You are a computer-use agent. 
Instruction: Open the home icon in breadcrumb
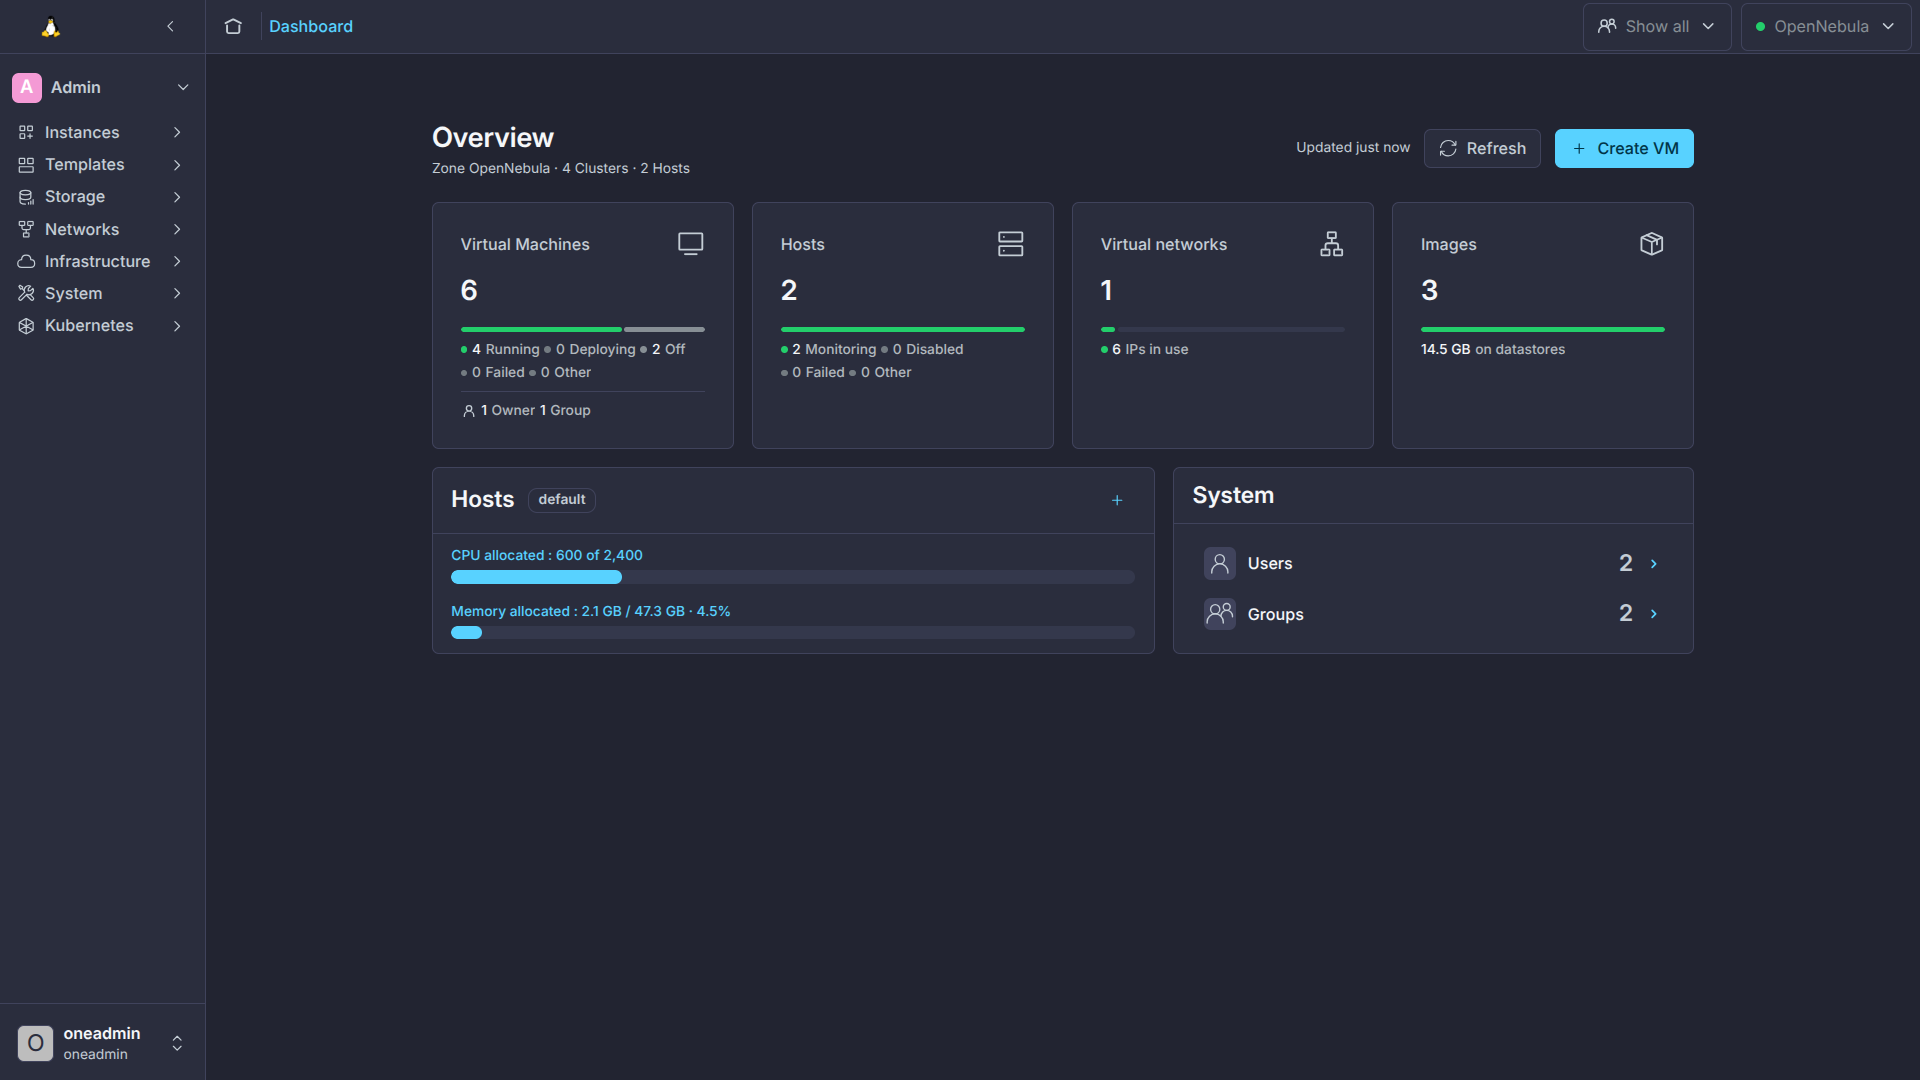point(233,27)
